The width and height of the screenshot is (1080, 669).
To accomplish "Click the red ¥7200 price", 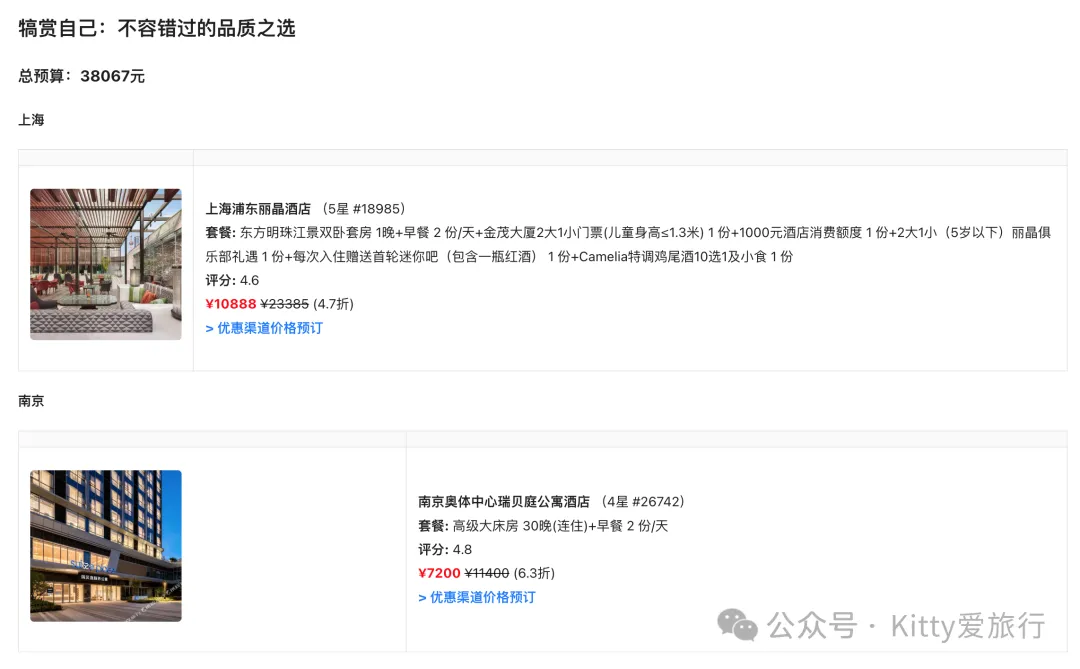I will coord(439,573).
